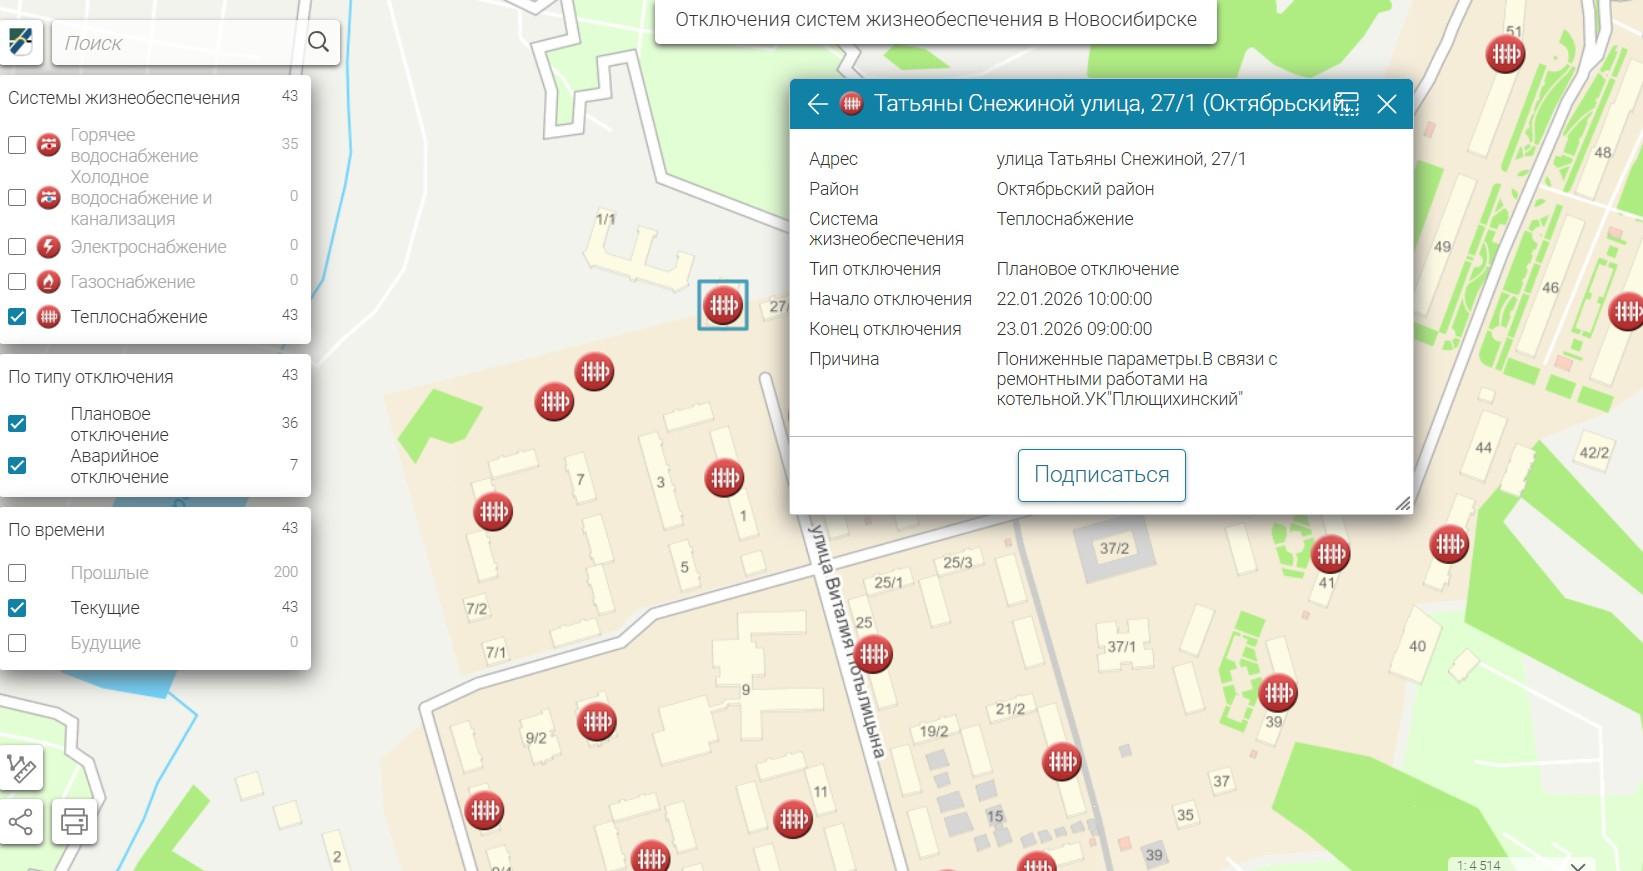Click the улица Виталия Потылицына street label
The image size is (1643, 871).
[x=847, y=640]
